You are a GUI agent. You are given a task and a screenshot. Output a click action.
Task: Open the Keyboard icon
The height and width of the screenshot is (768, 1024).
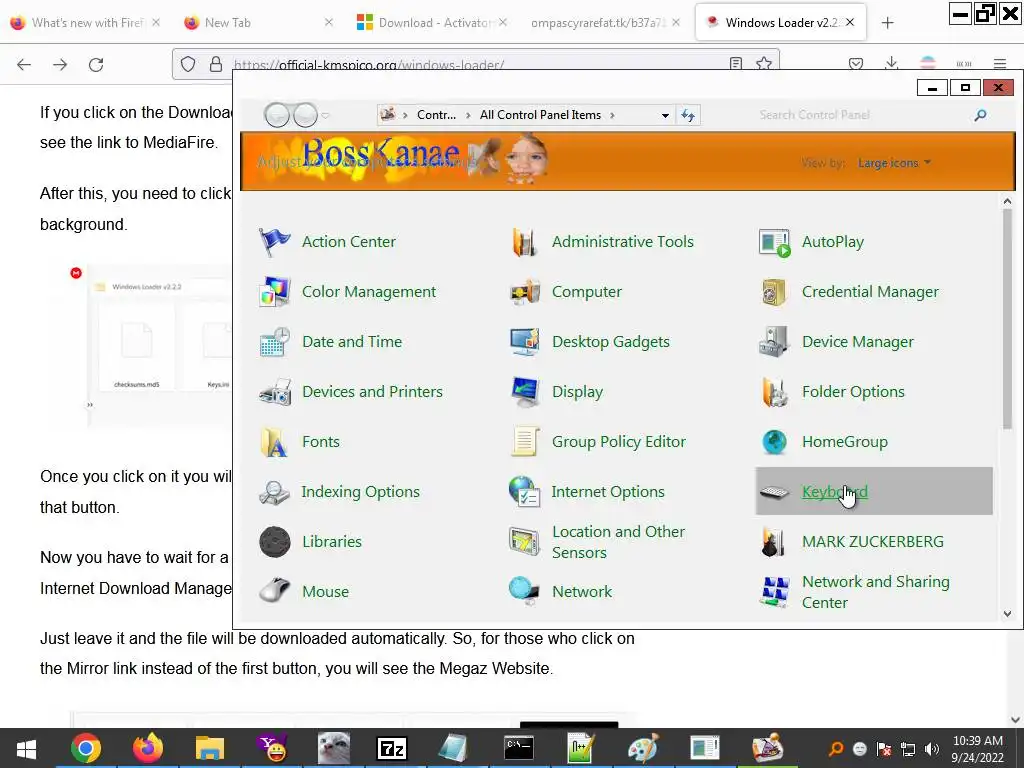775,492
